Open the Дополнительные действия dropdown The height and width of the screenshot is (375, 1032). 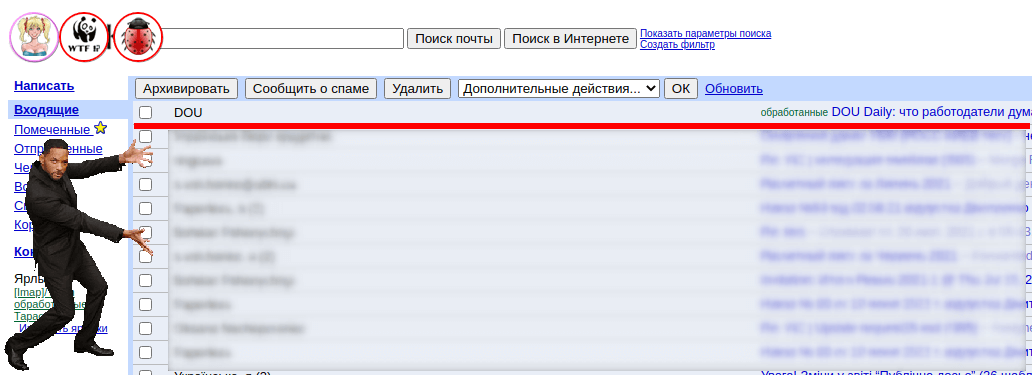click(559, 89)
